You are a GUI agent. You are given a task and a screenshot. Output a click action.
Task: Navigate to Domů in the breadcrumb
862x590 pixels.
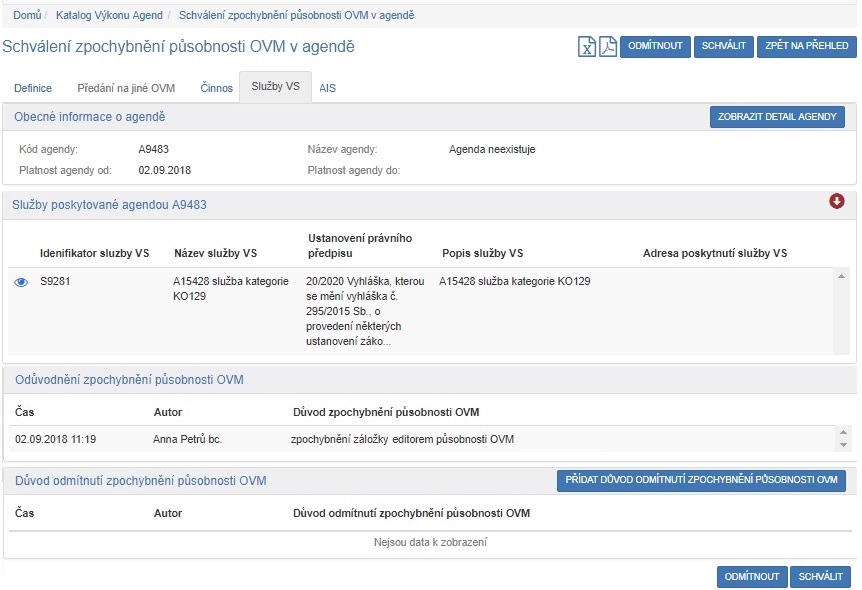(x=27, y=15)
